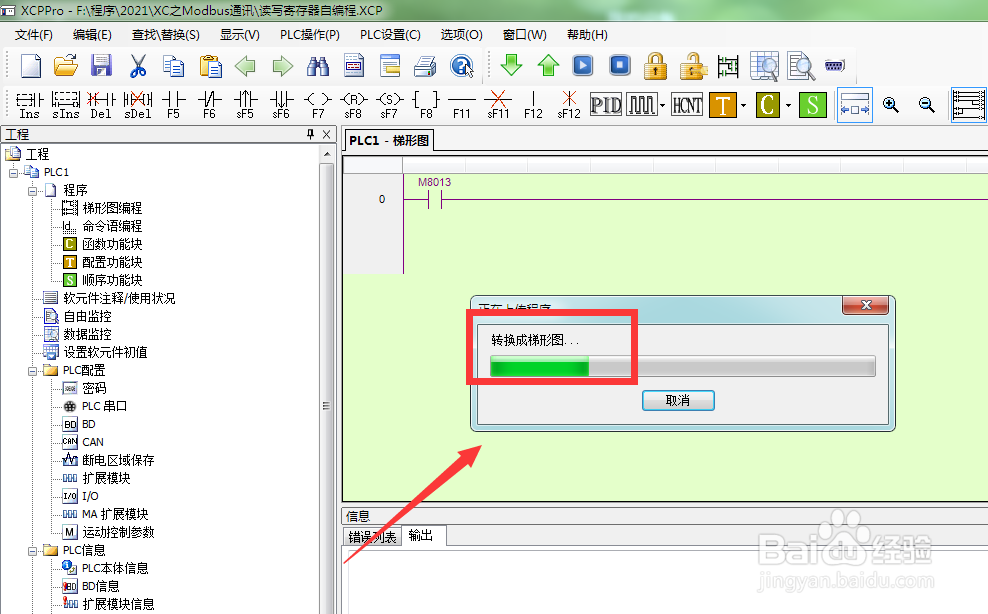Open the PLC设置(C) menu
The image size is (988, 614).
click(390, 35)
